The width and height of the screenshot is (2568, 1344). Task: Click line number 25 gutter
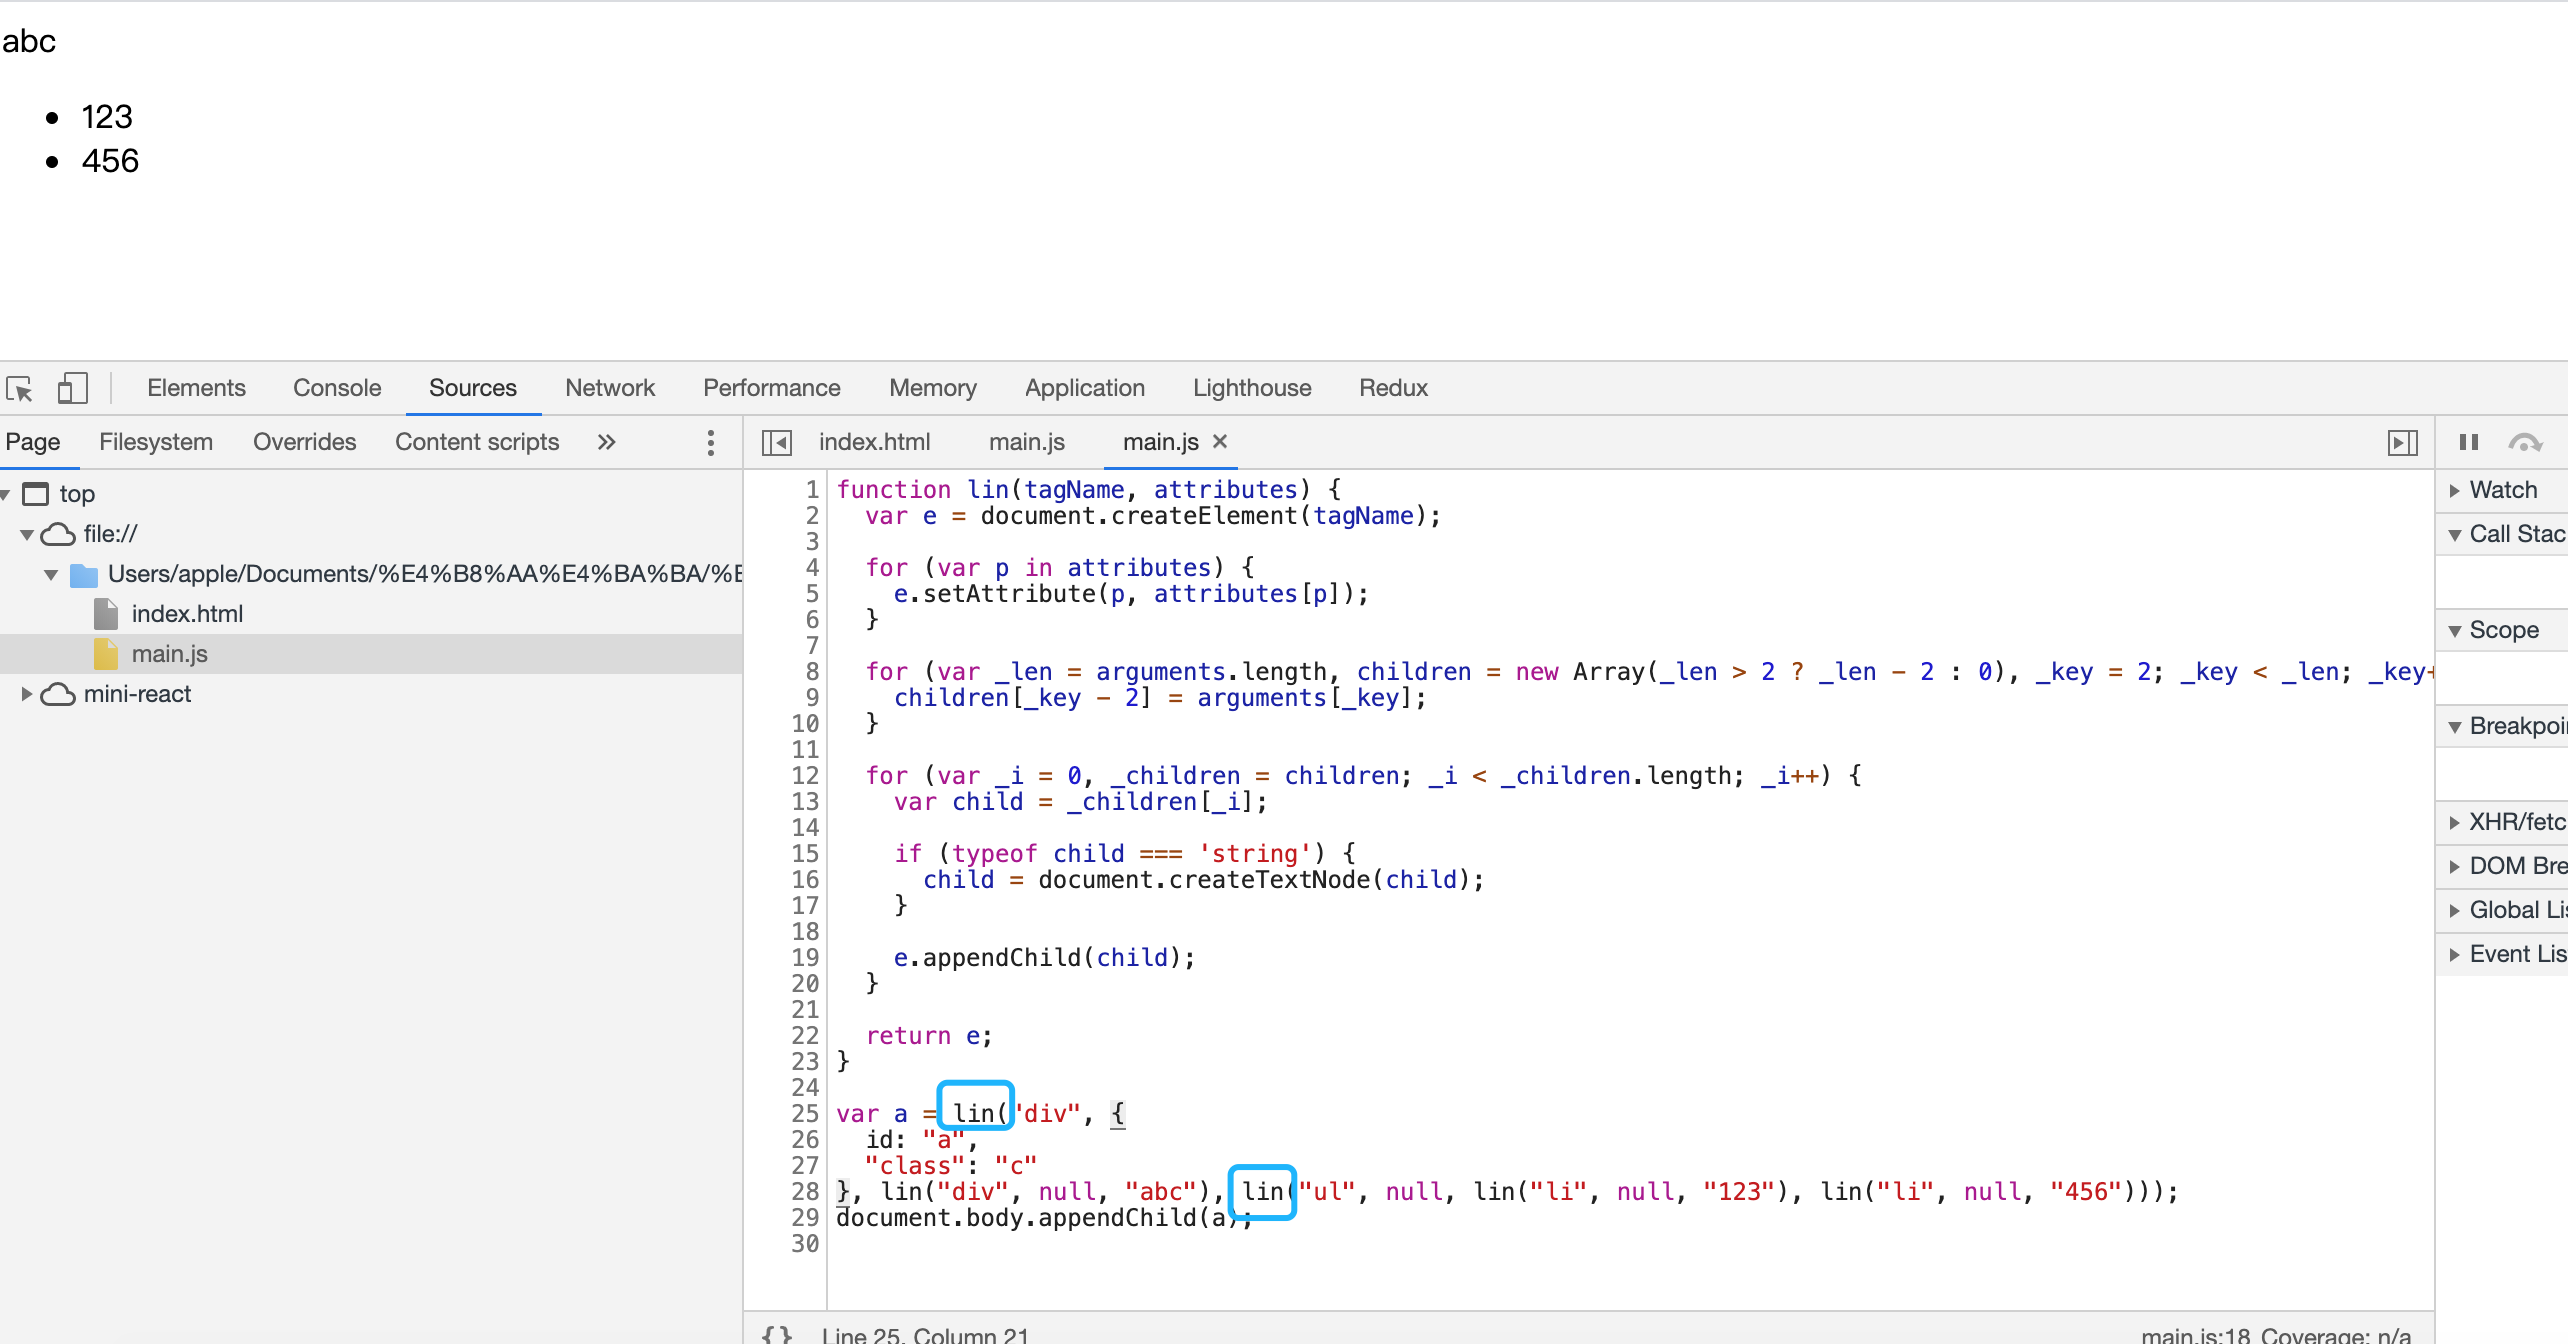click(805, 1114)
